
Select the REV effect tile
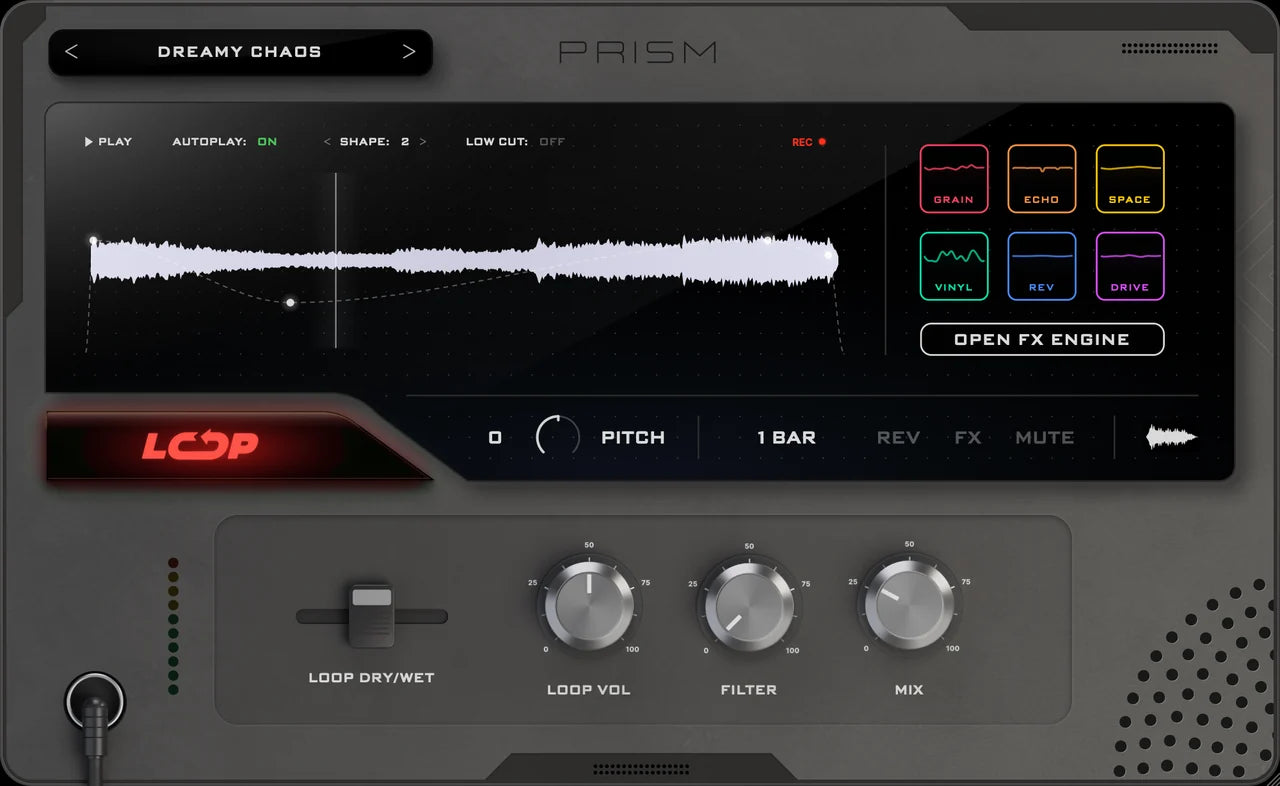coord(1042,266)
